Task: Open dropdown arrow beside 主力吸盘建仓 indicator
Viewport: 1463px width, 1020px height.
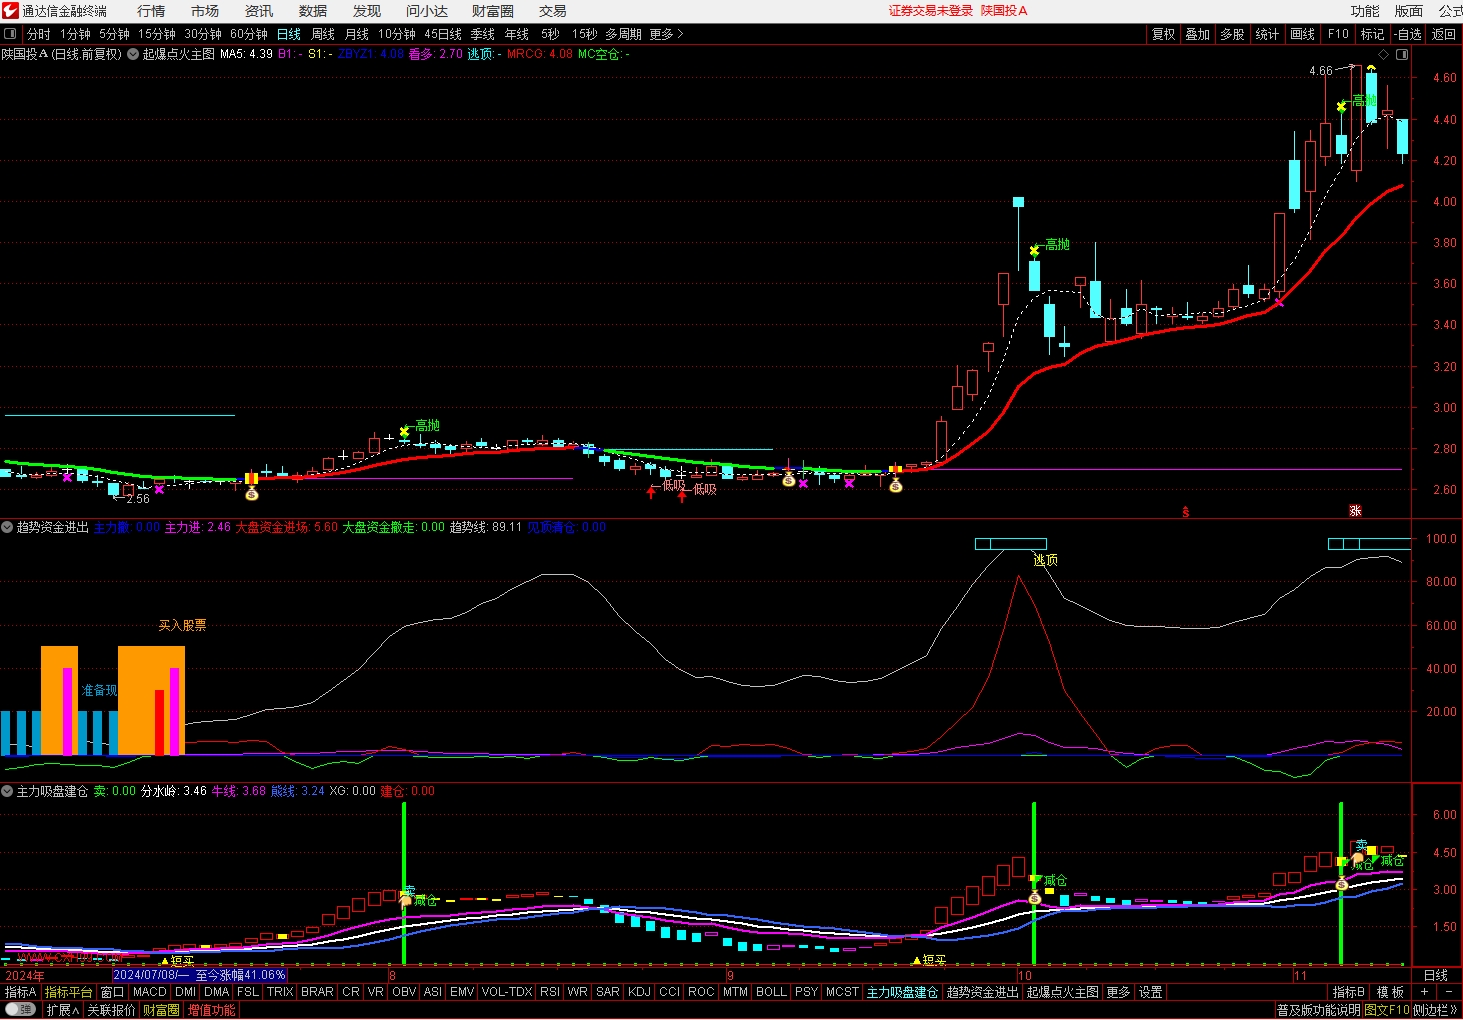Action: tap(7, 791)
